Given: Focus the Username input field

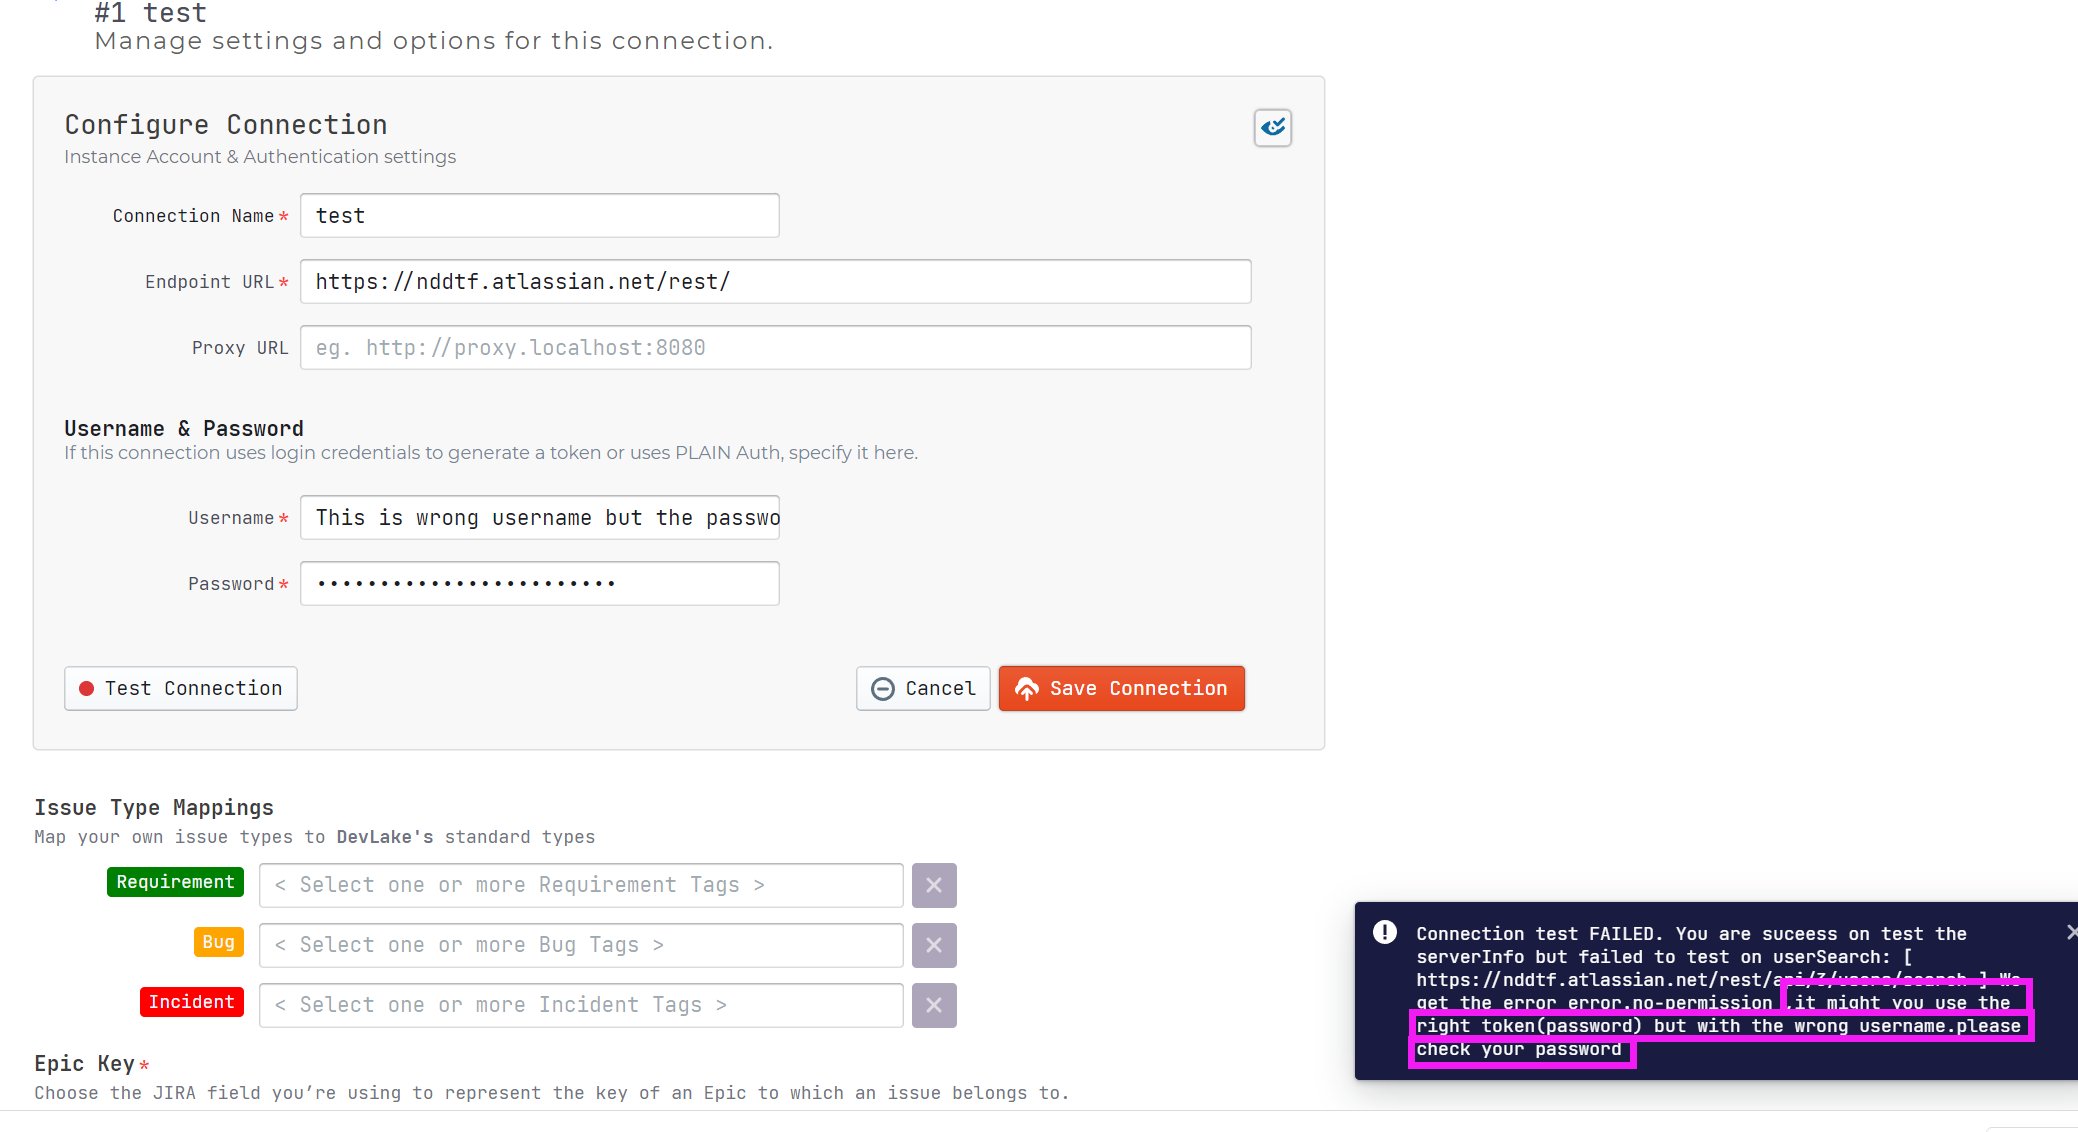Looking at the screenshot, I should coord(539,518).
